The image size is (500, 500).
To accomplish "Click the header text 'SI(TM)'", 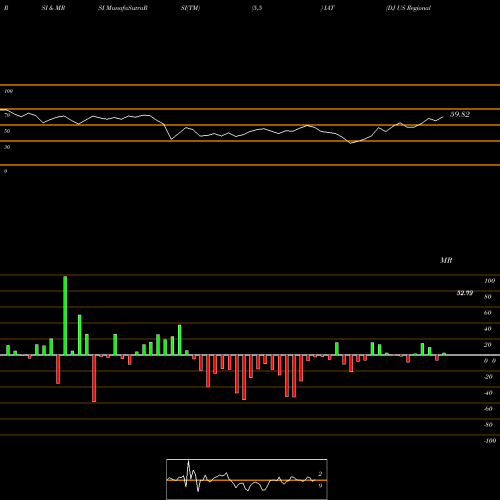I will pyautogui.click(x=190, y=8).
